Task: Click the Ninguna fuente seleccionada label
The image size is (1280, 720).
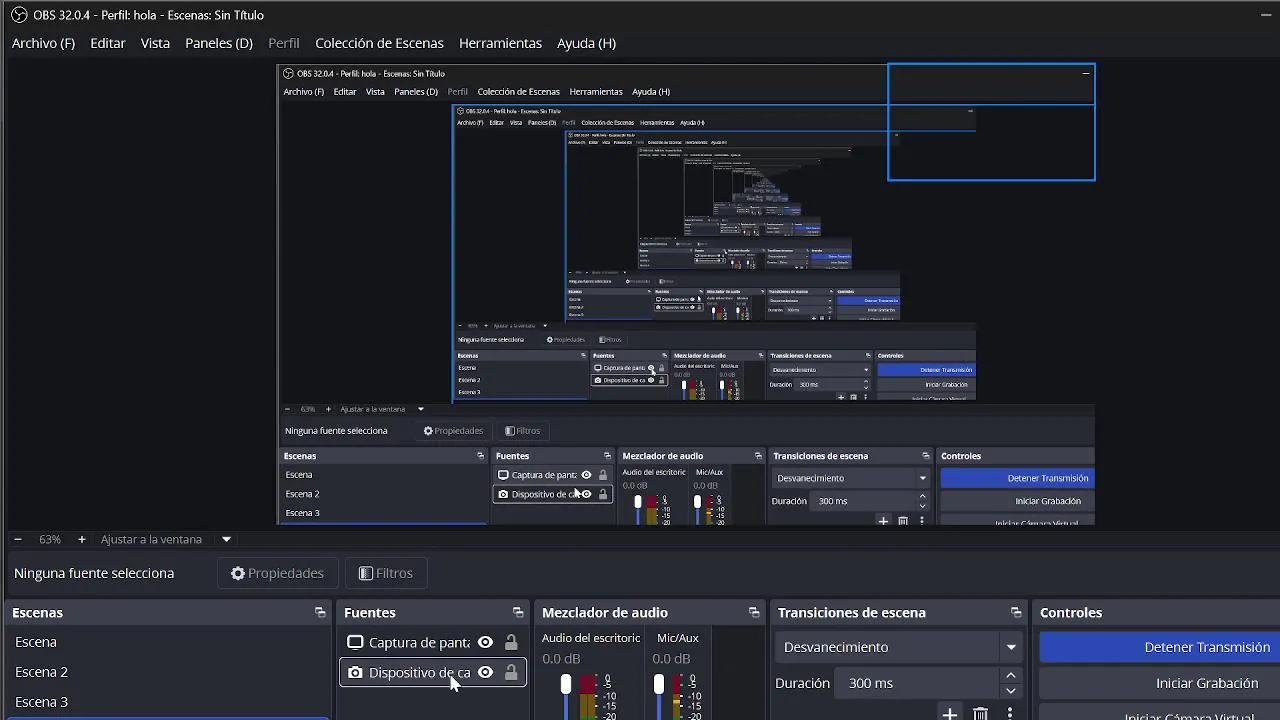Action: coord(94,573)
